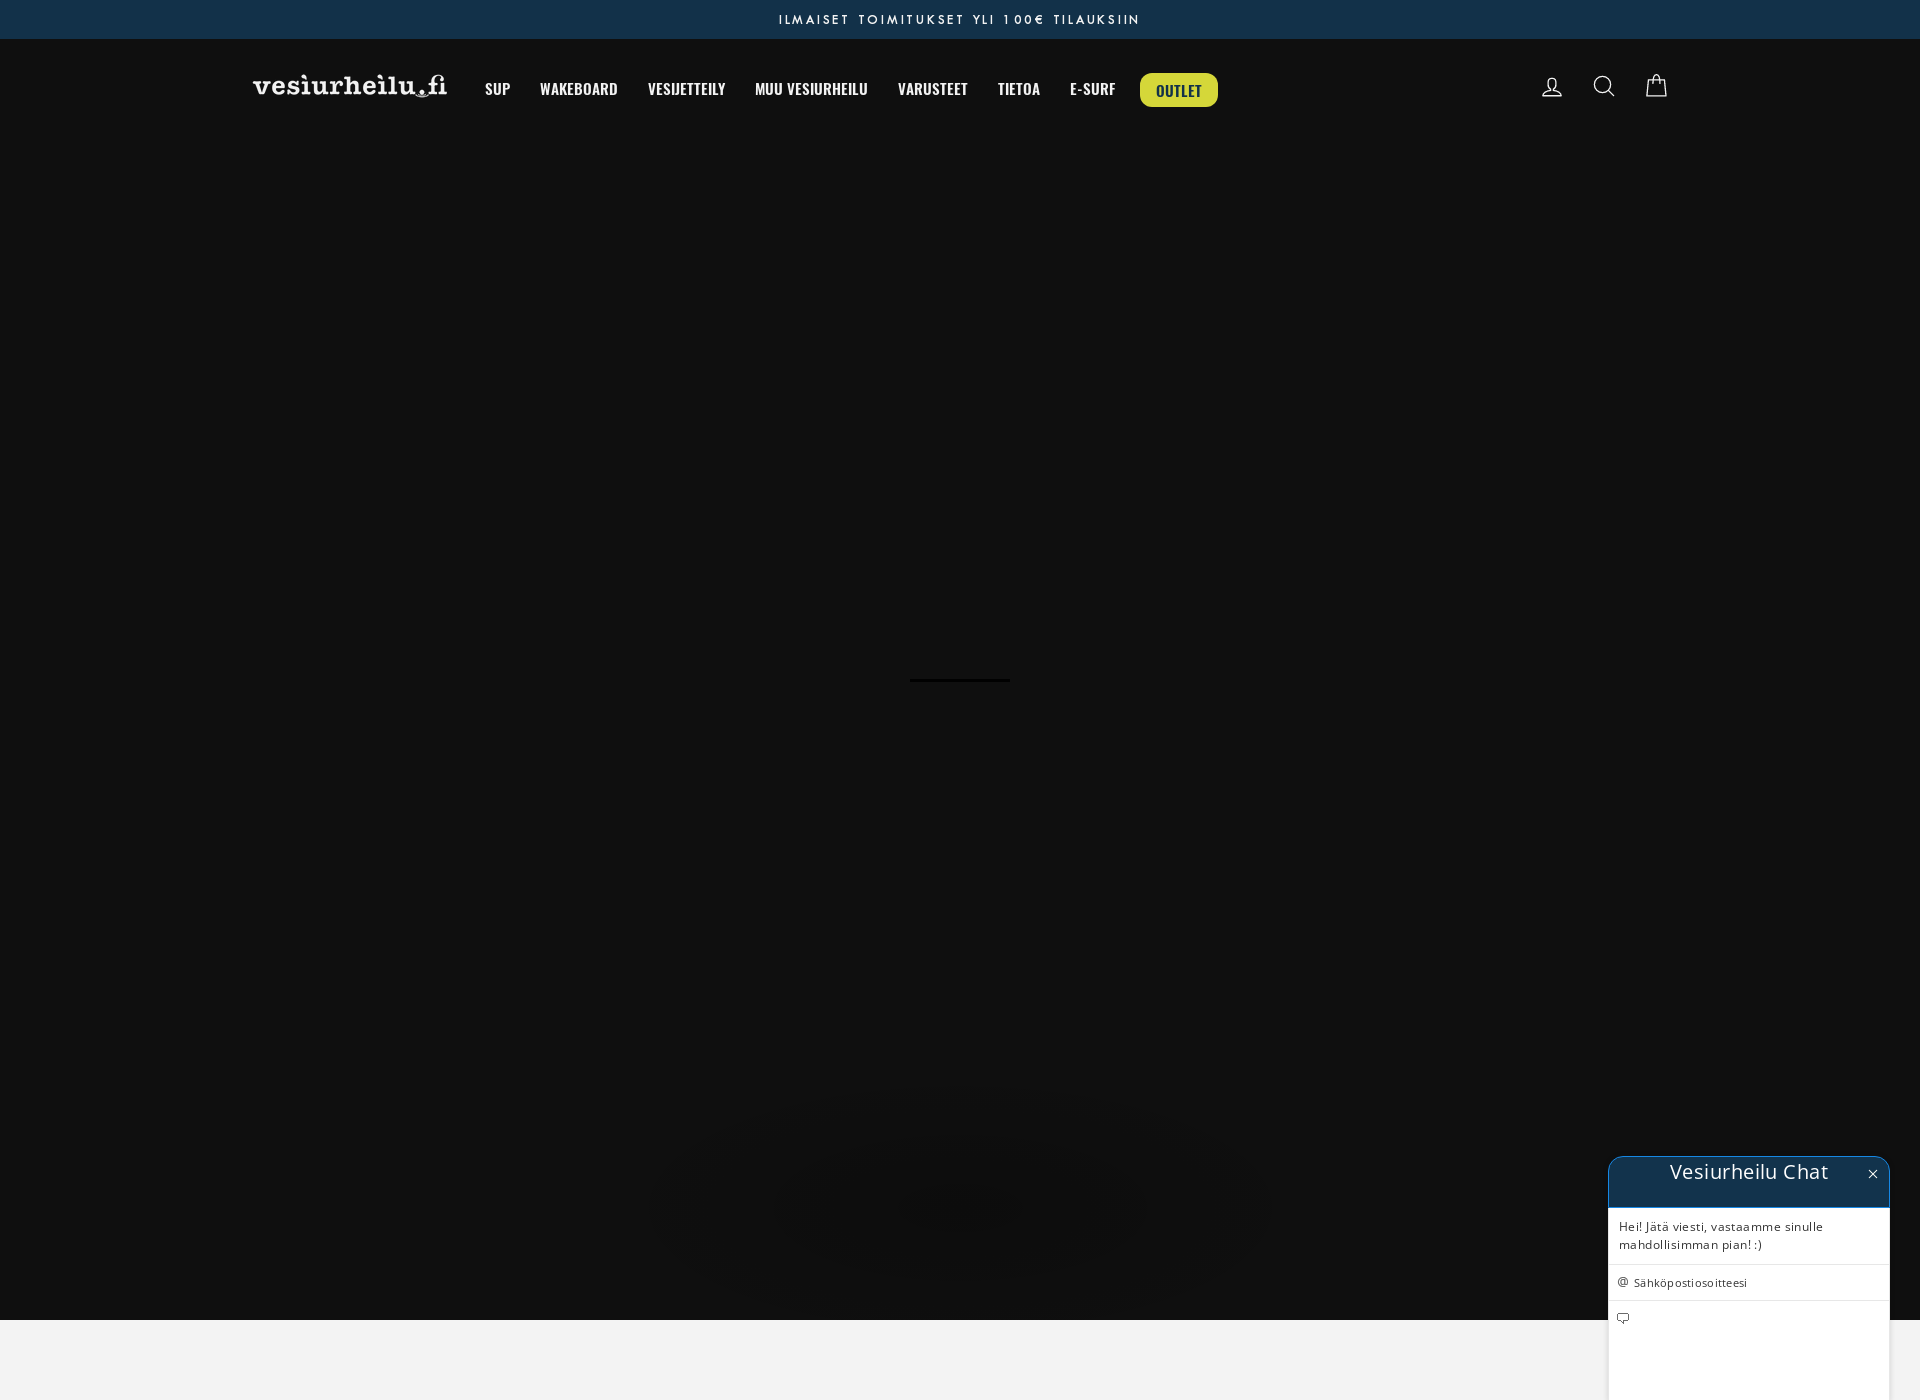Open the E-Surf menu
This screenshot has height=1400, width=1920.
point(1092,89)
